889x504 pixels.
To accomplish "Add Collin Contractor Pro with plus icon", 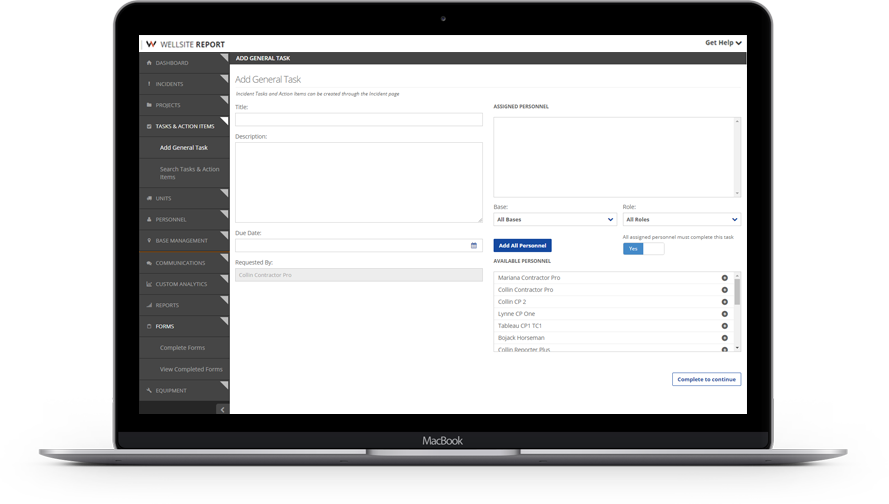I will 725,290.
